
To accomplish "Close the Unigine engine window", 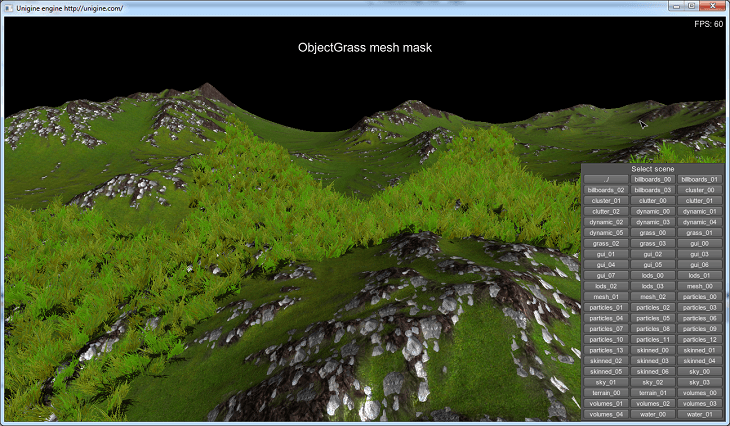I will coord(712,6).
